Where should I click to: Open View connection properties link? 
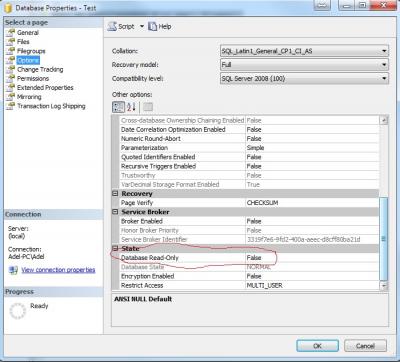point(58,270)
